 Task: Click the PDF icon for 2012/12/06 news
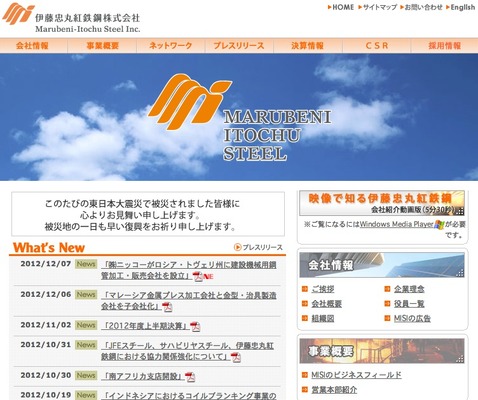[167, 307]
